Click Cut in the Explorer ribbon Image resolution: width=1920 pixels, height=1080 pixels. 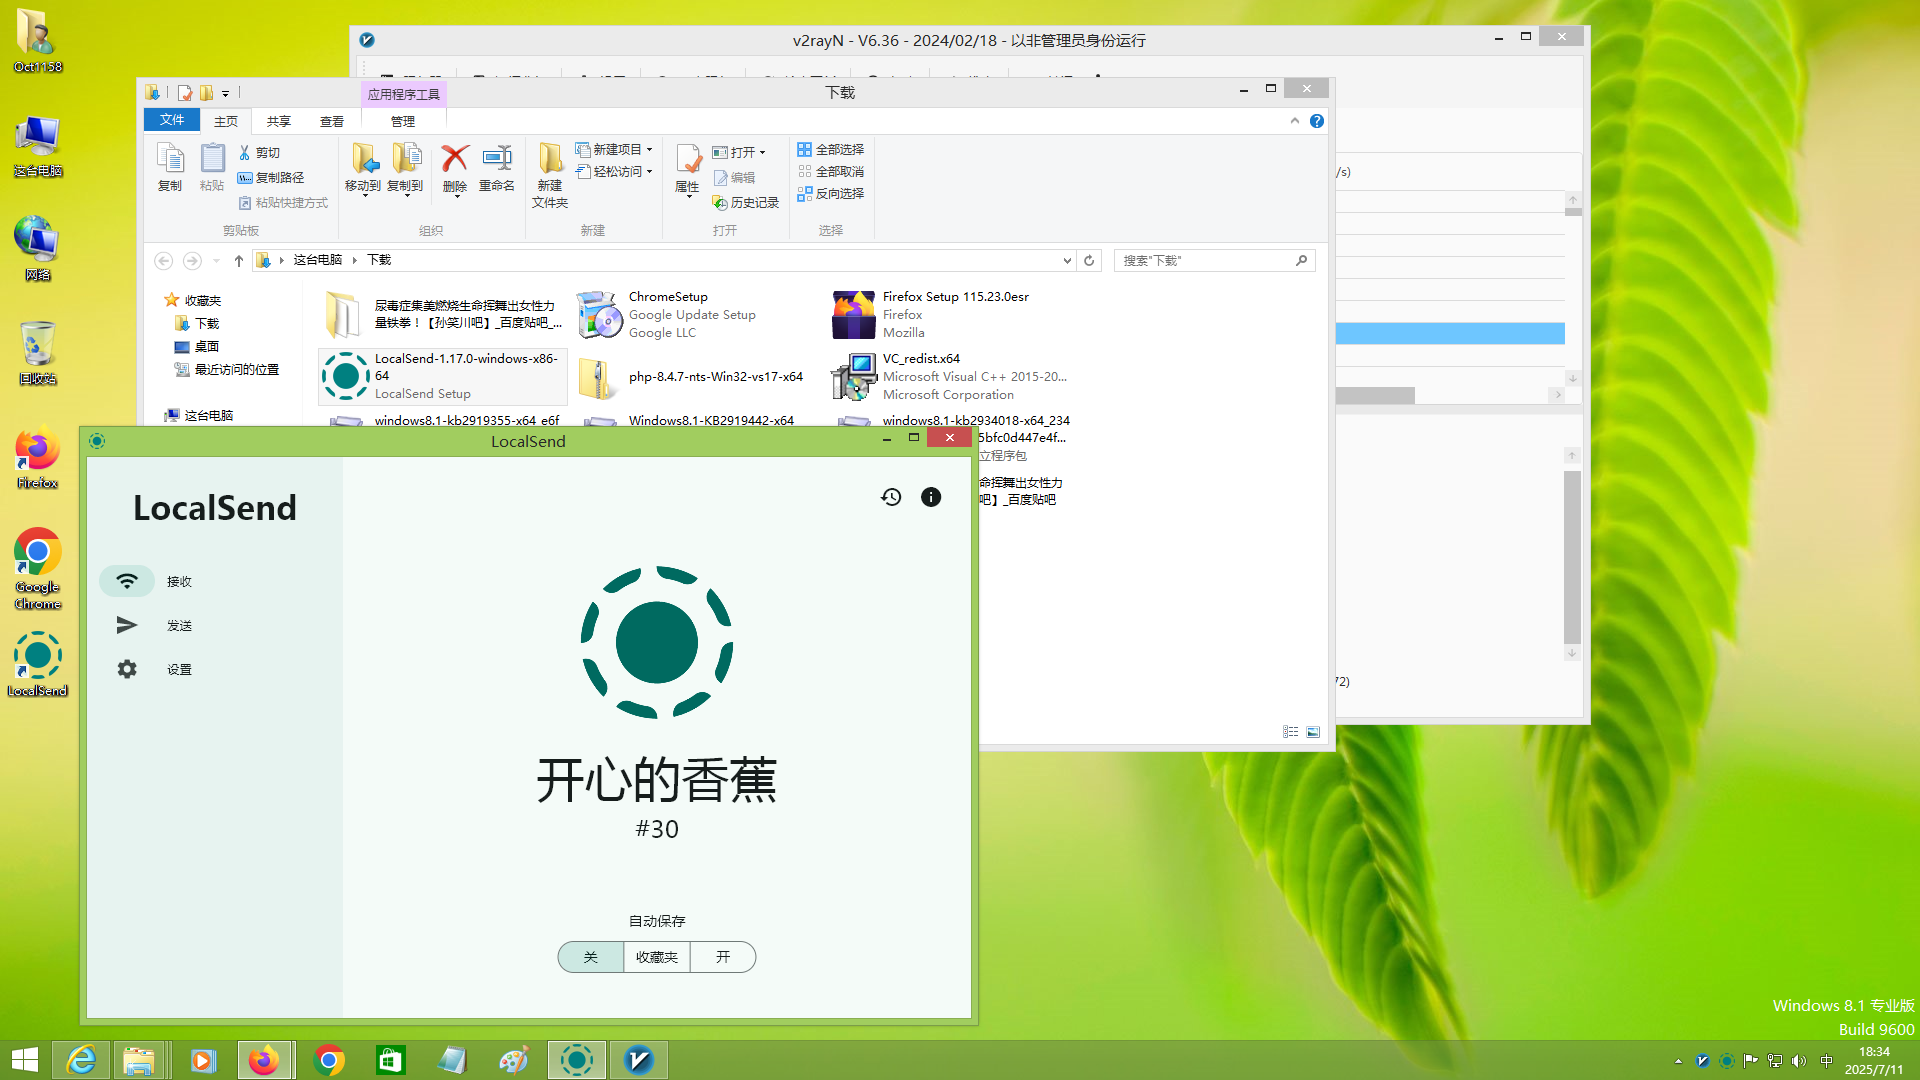pyautogui.click(x=259, y=153)
